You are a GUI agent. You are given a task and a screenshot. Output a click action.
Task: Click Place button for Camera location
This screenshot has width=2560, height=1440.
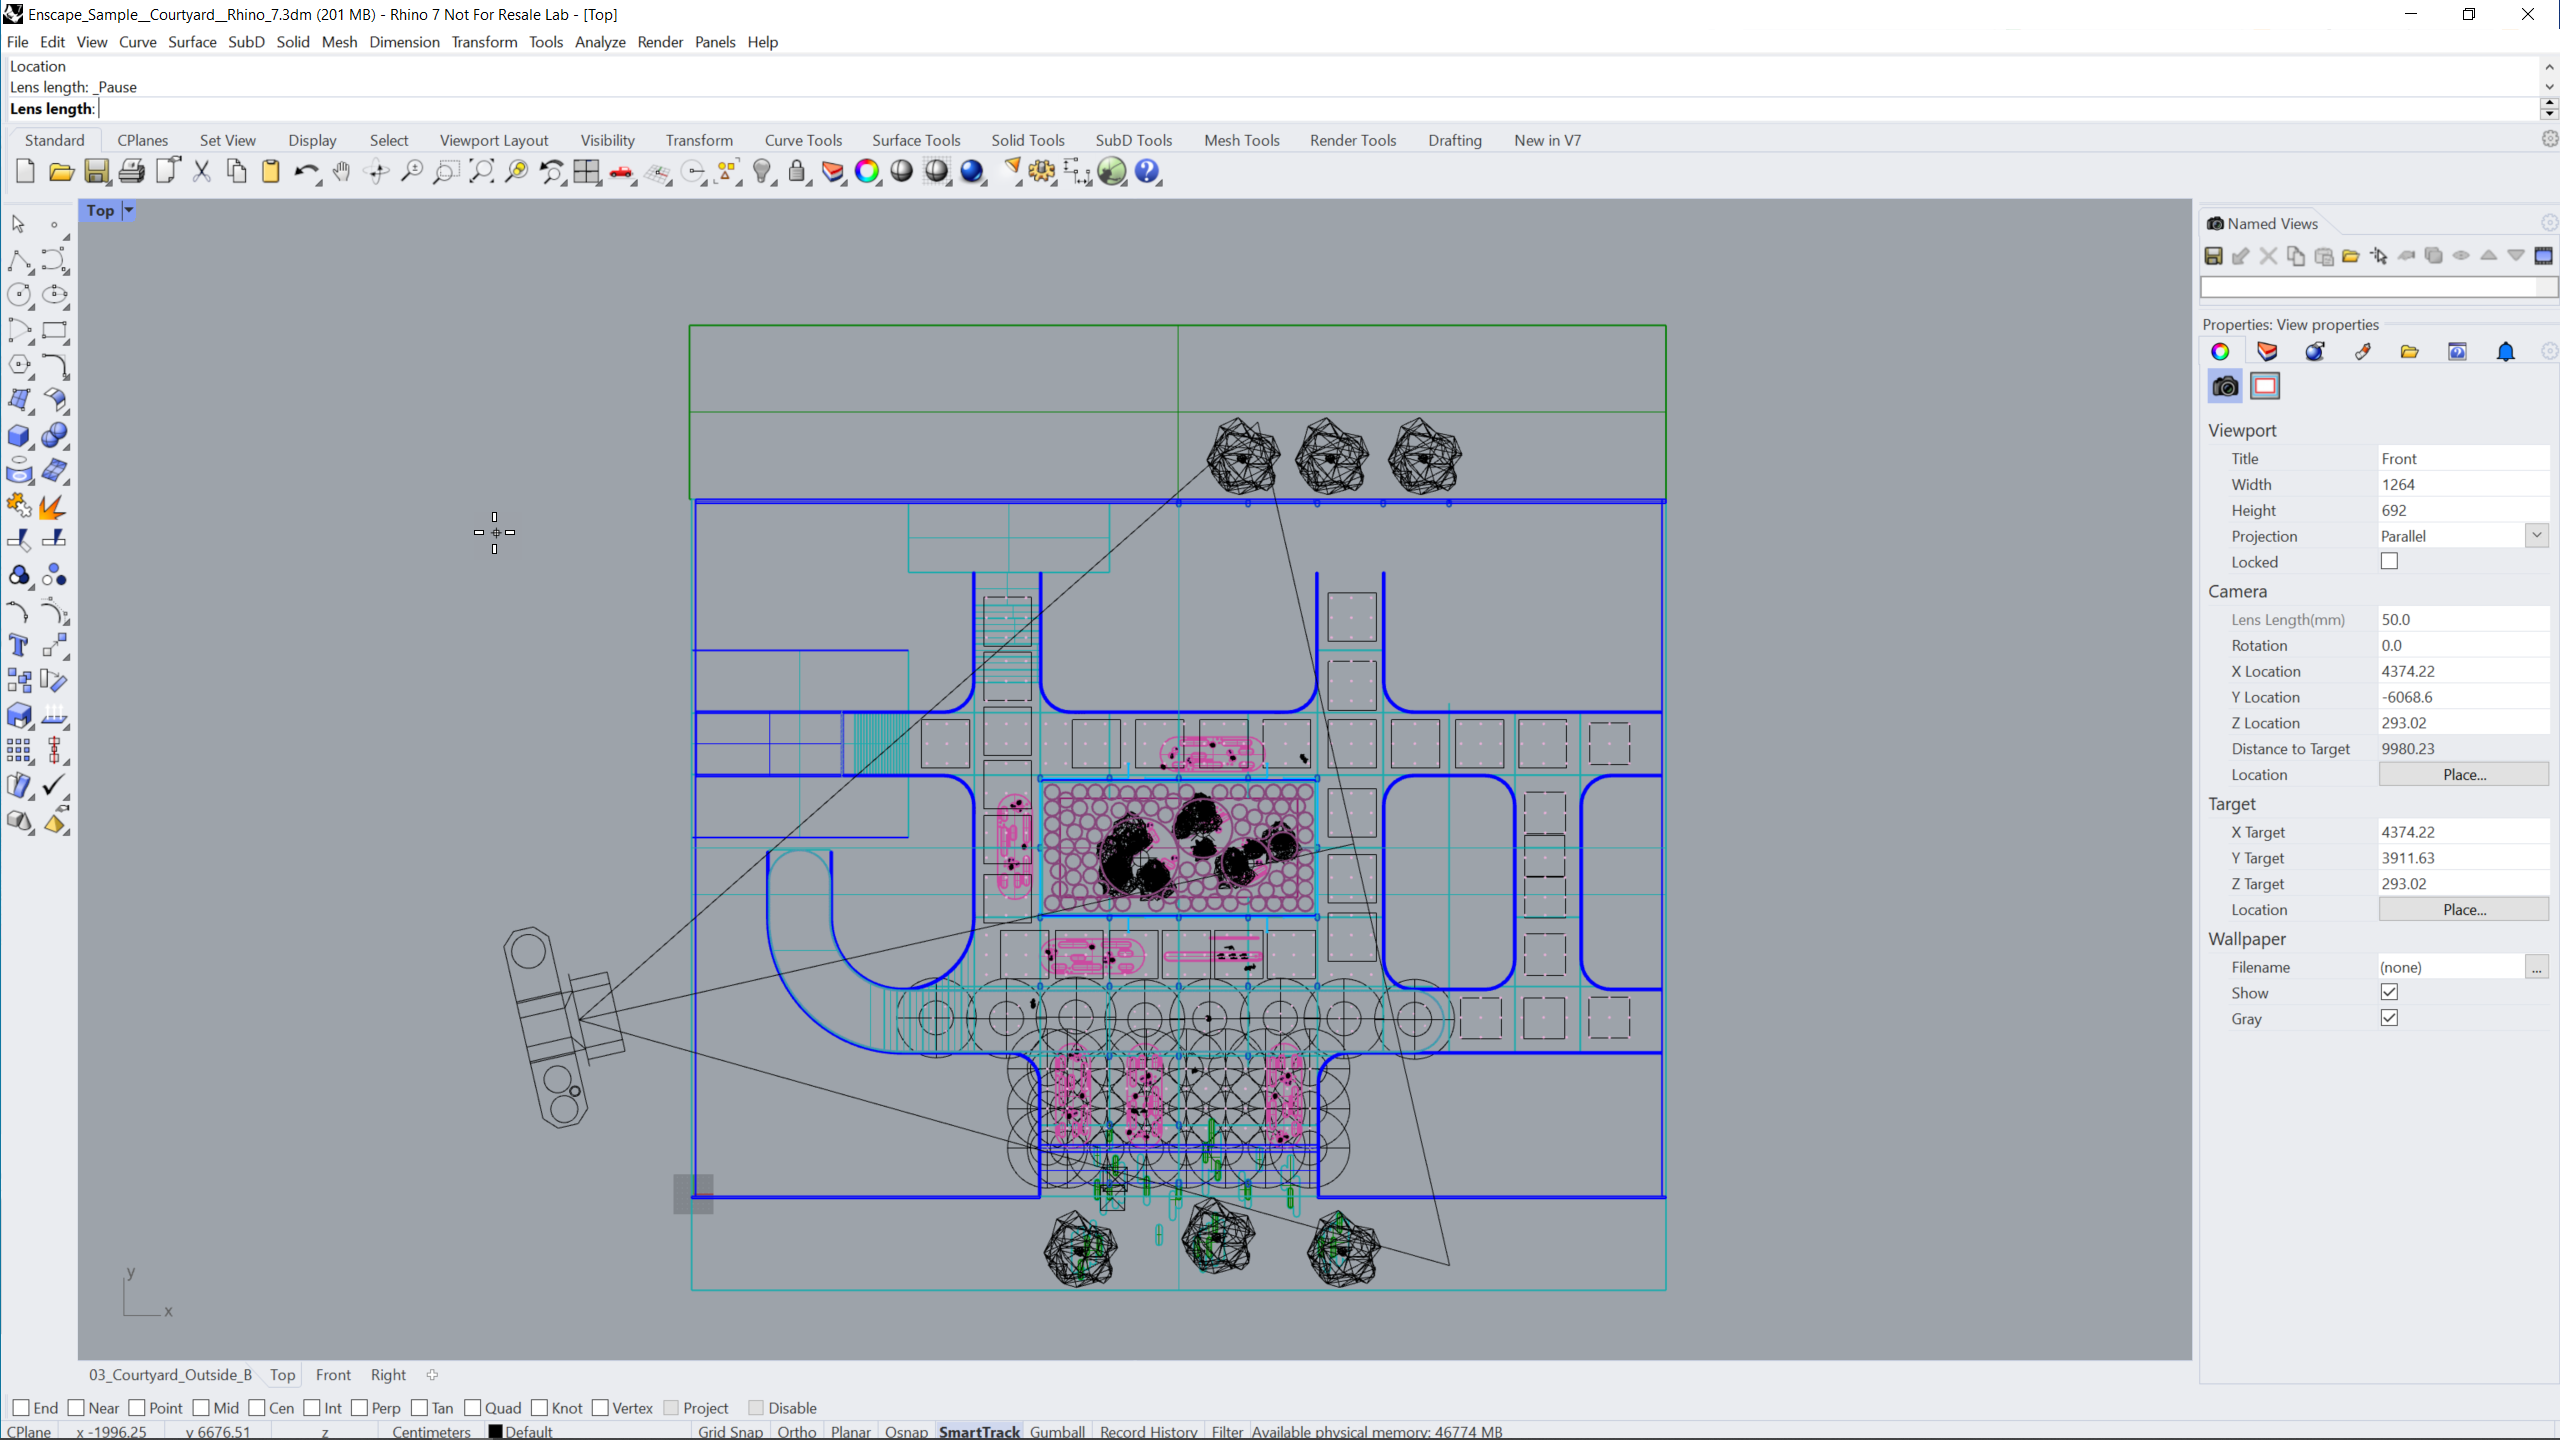2464,774
